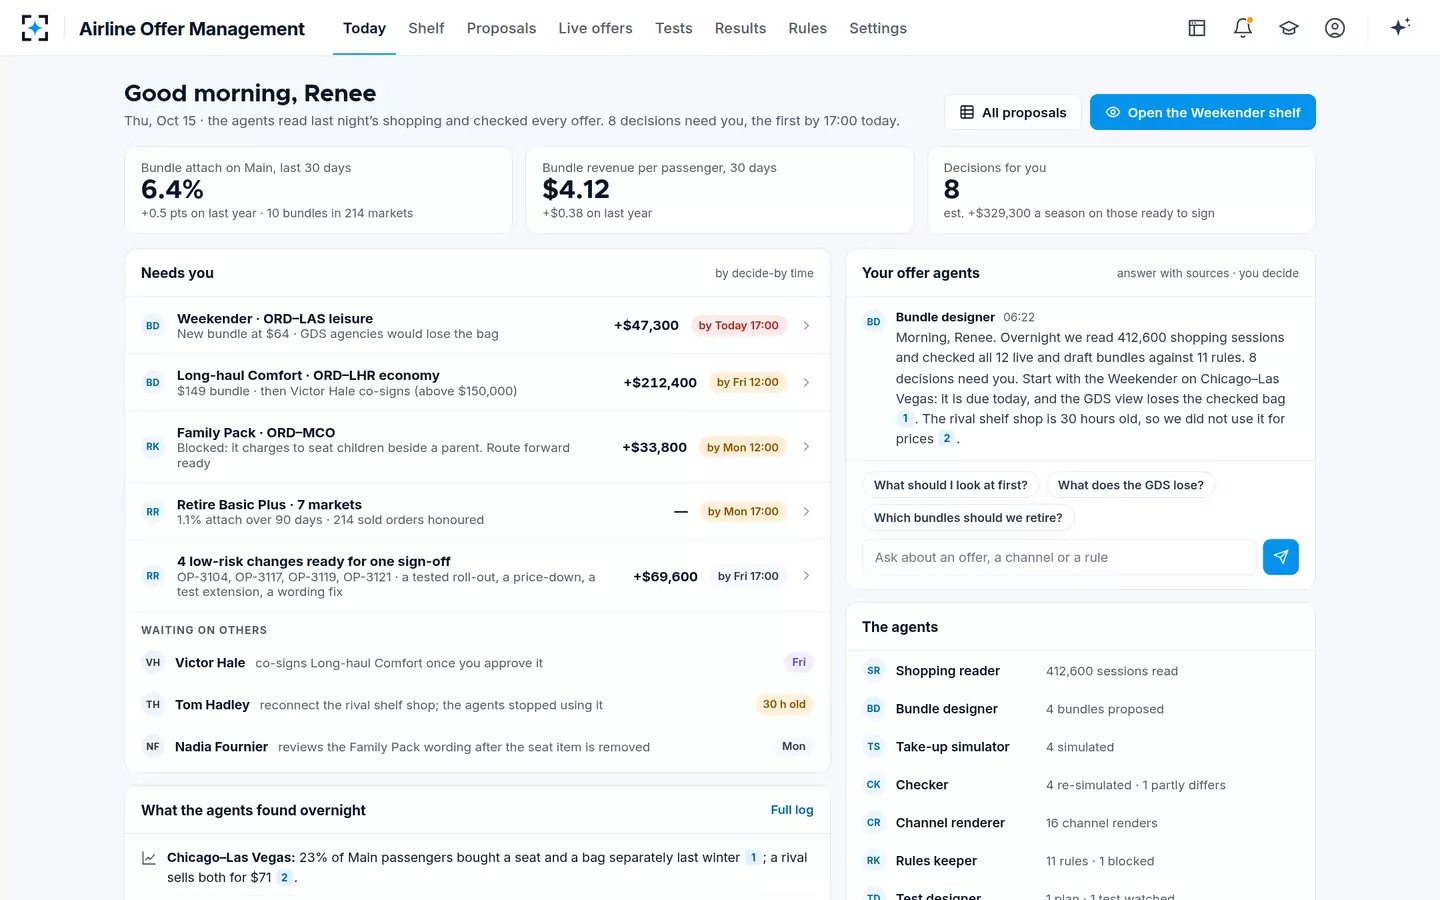Expand the Family Pack ORD–MCO row chevron

[807, 447]
